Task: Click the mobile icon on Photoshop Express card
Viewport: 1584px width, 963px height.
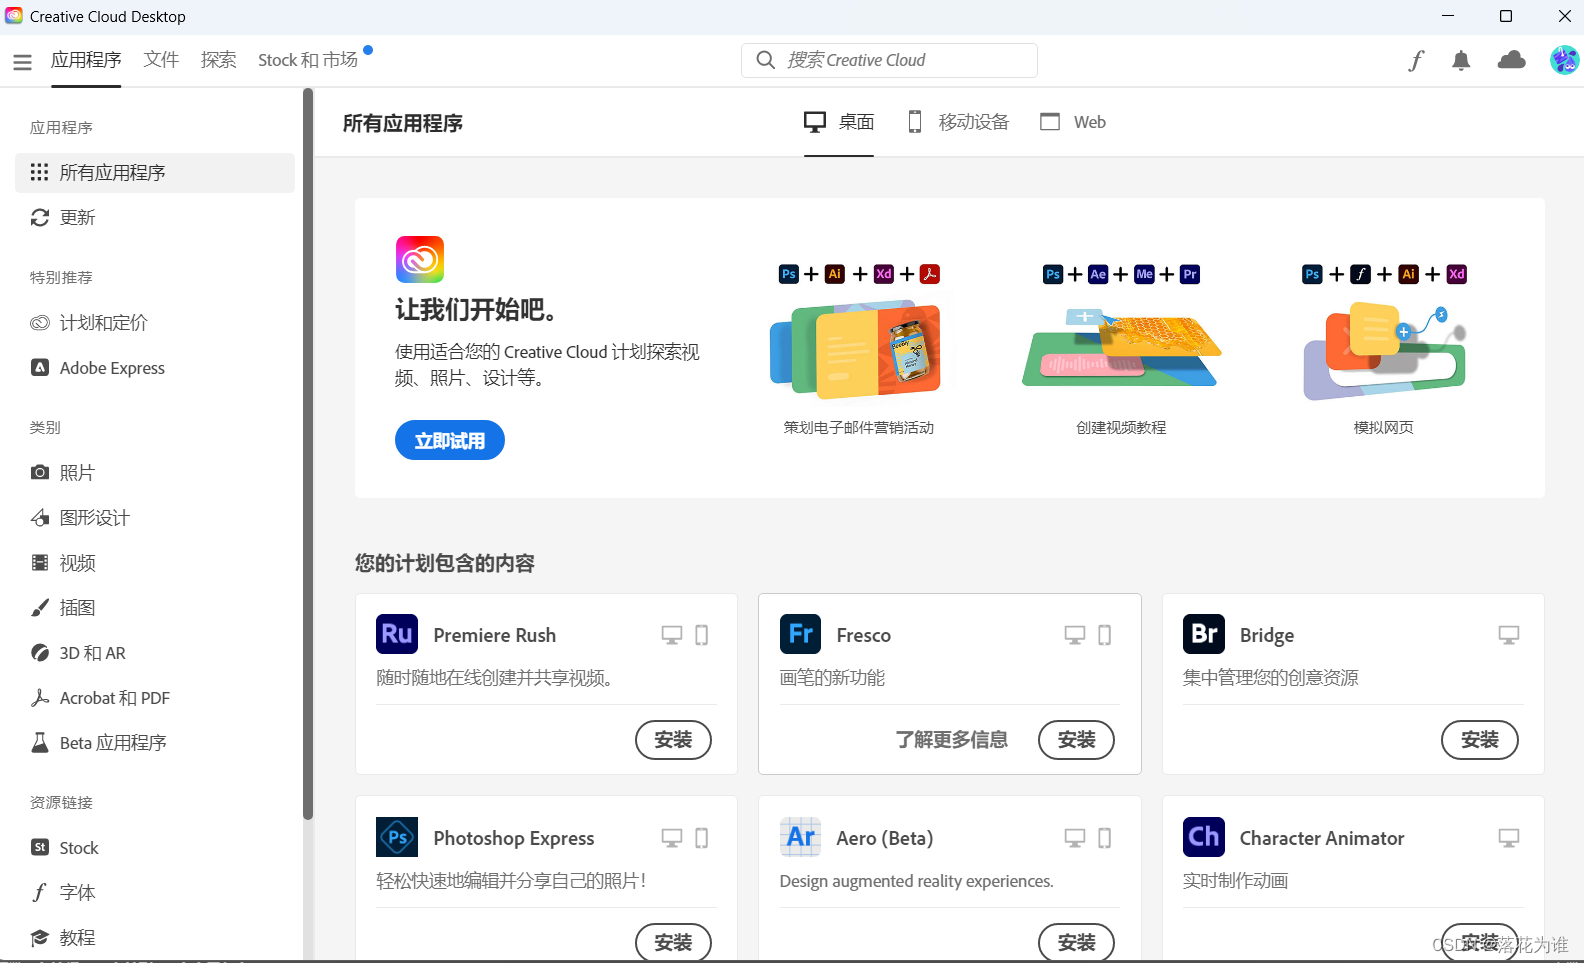Action: click(x=702, y=838)
